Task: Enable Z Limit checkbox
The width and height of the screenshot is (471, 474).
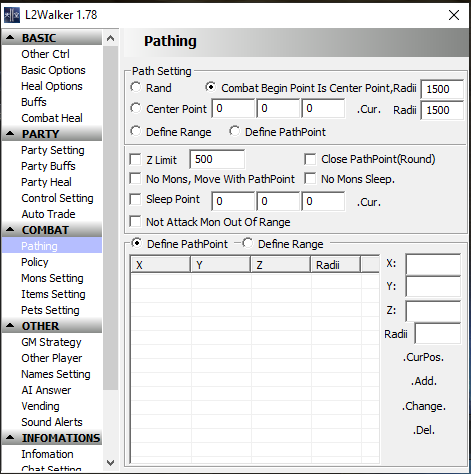Action: 135,159
